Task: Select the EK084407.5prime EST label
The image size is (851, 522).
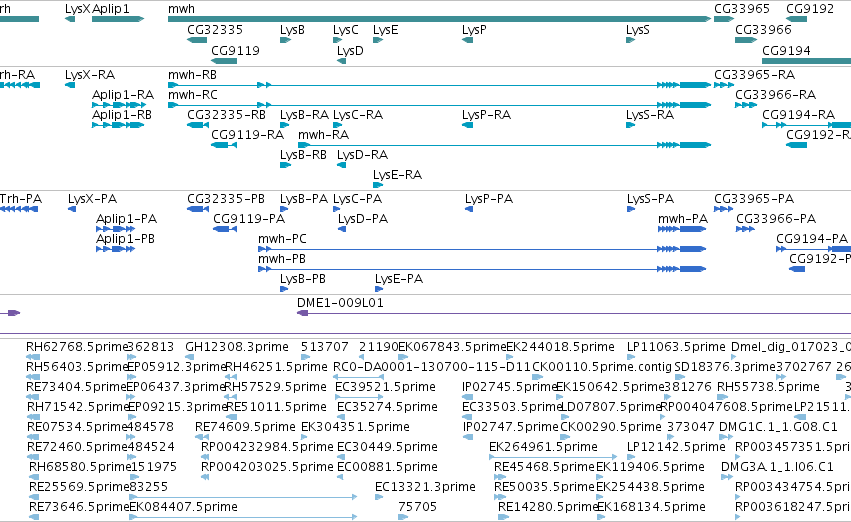Action: tap(183, 507)
